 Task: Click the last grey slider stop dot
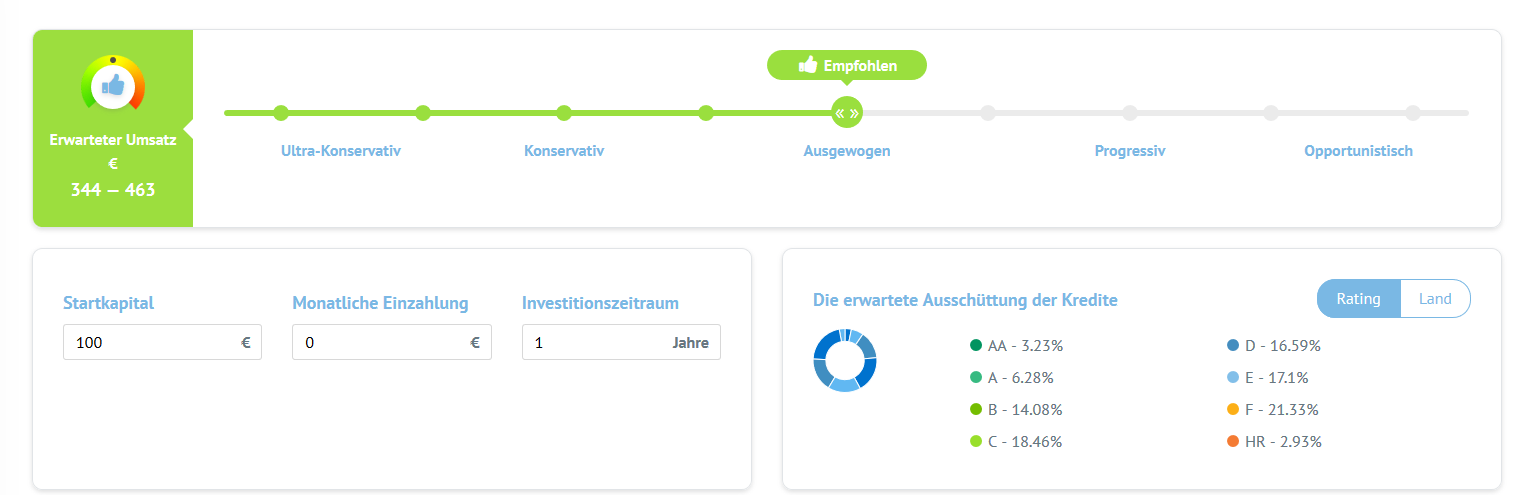click(1413, 113)
